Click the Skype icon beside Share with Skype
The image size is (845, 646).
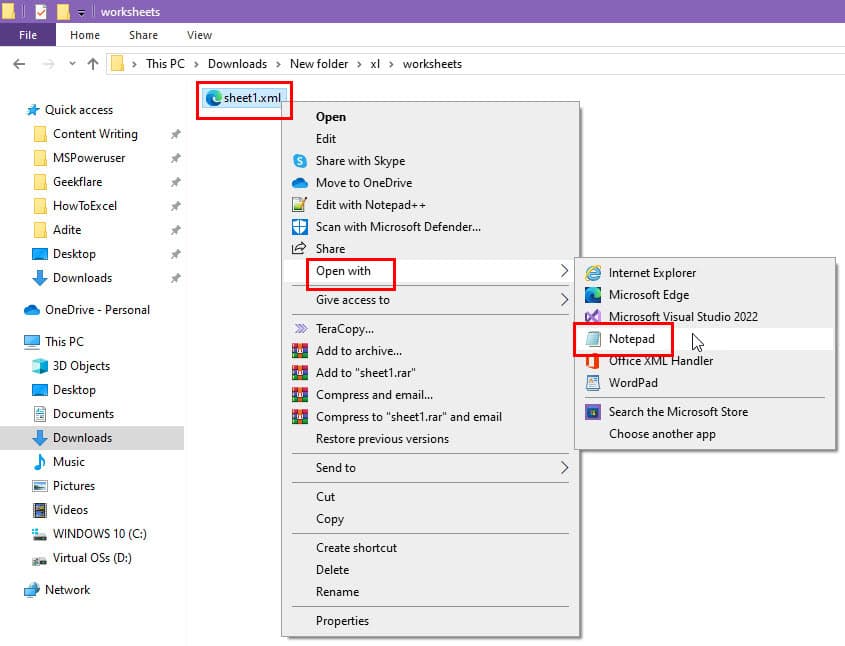click(300, 161)
